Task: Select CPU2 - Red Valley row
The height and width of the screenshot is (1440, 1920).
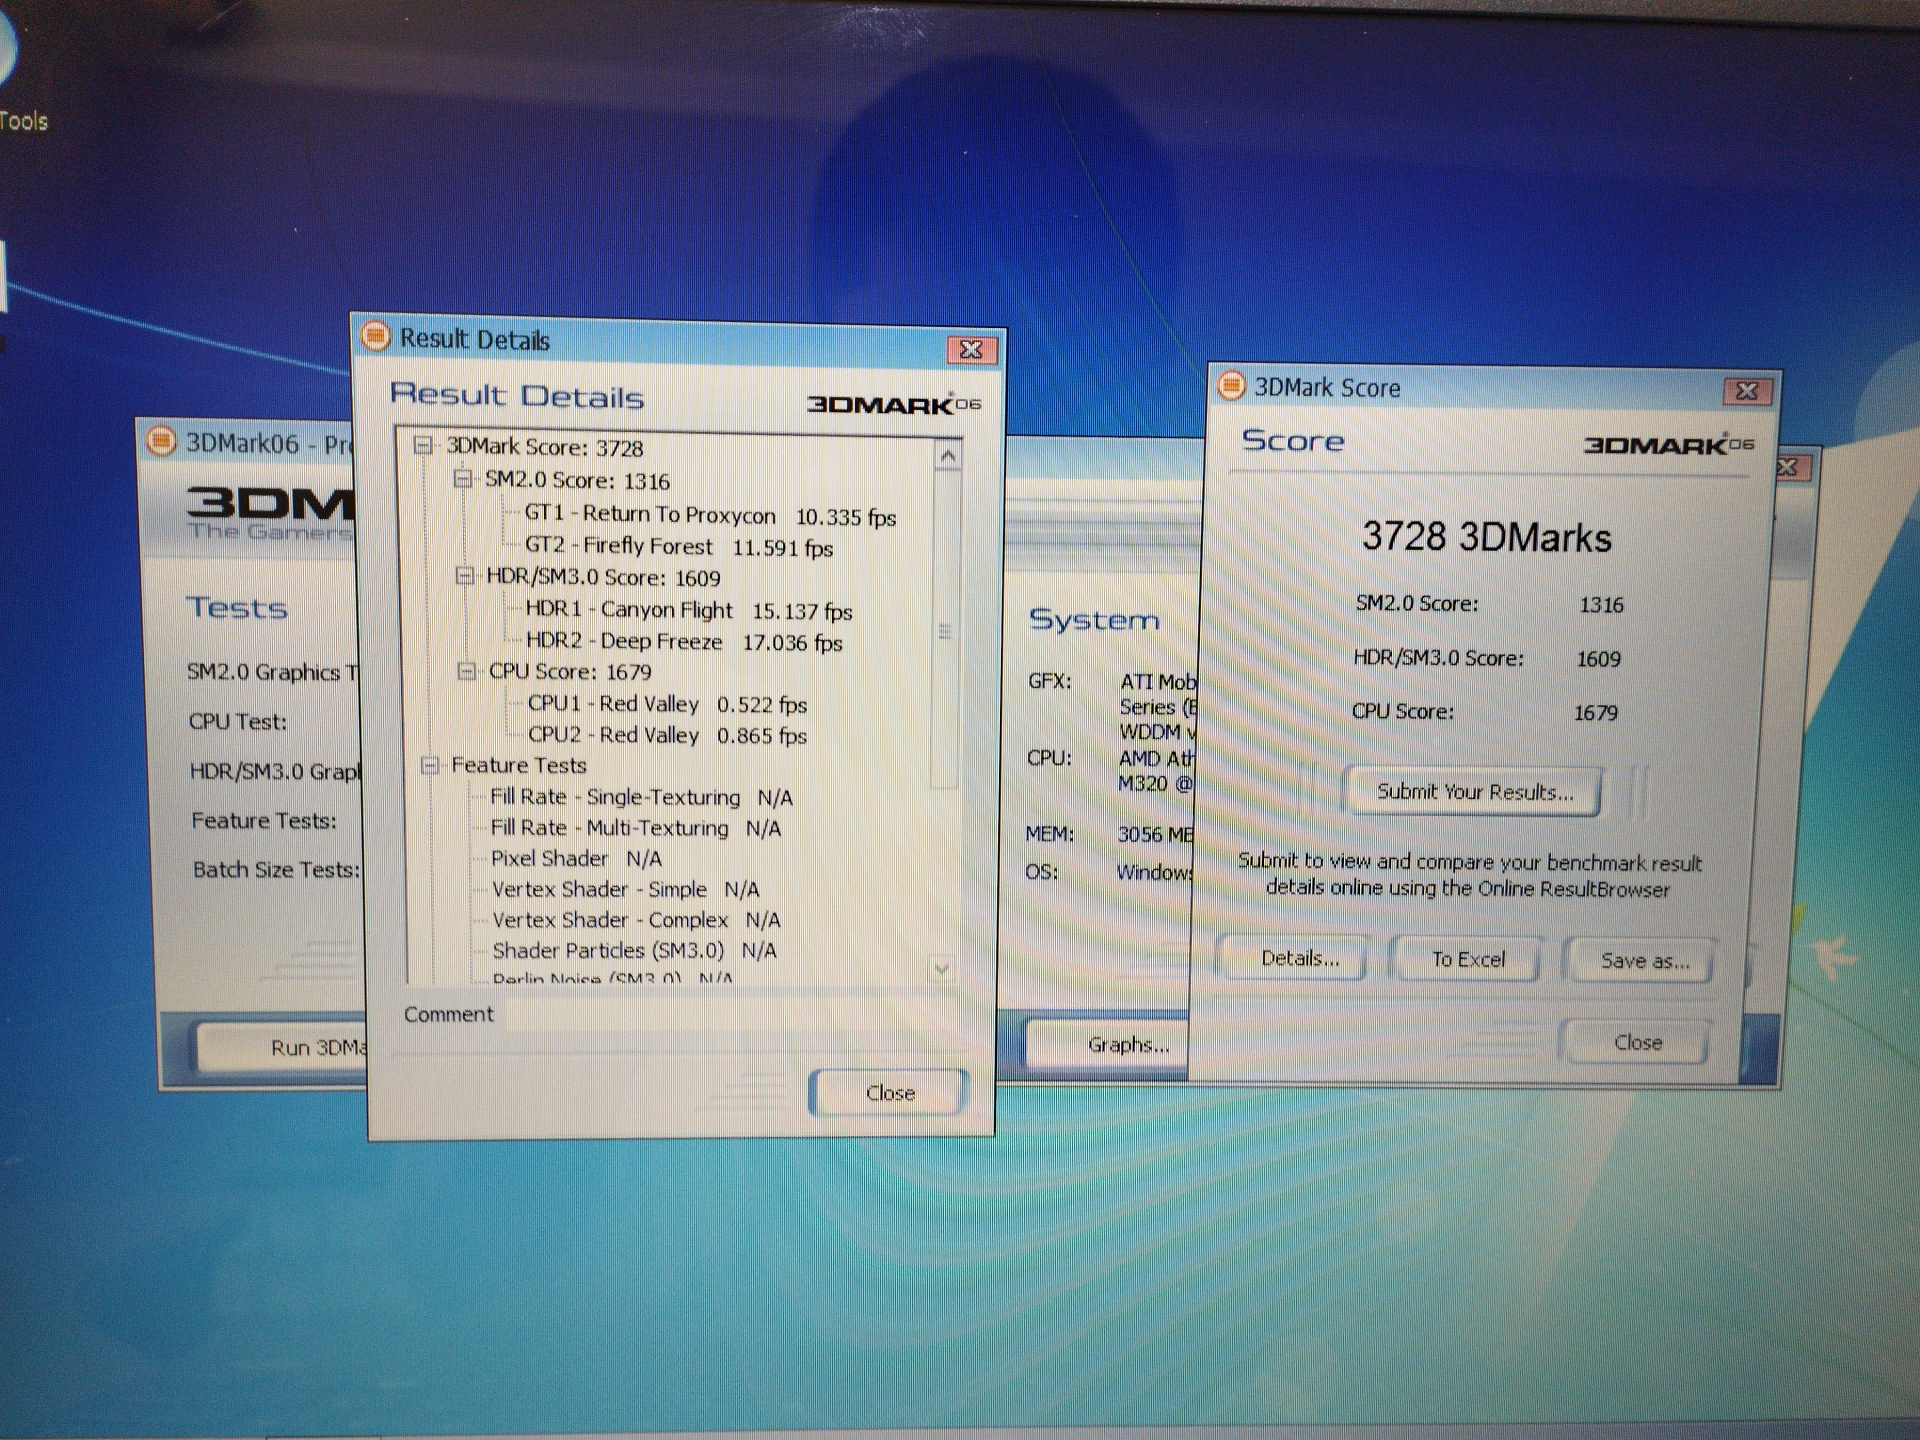Action: coord(667,735)
